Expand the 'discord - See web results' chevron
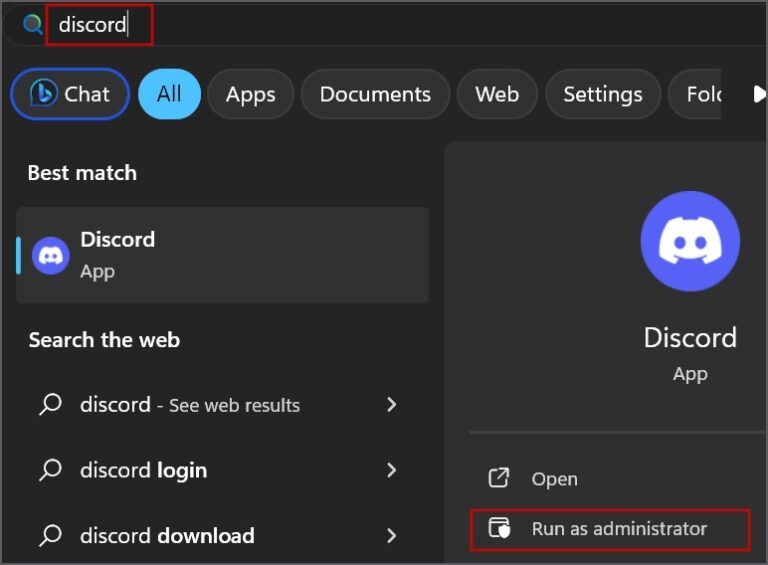Viewport: 768px width, 565px height. (391, 404)
